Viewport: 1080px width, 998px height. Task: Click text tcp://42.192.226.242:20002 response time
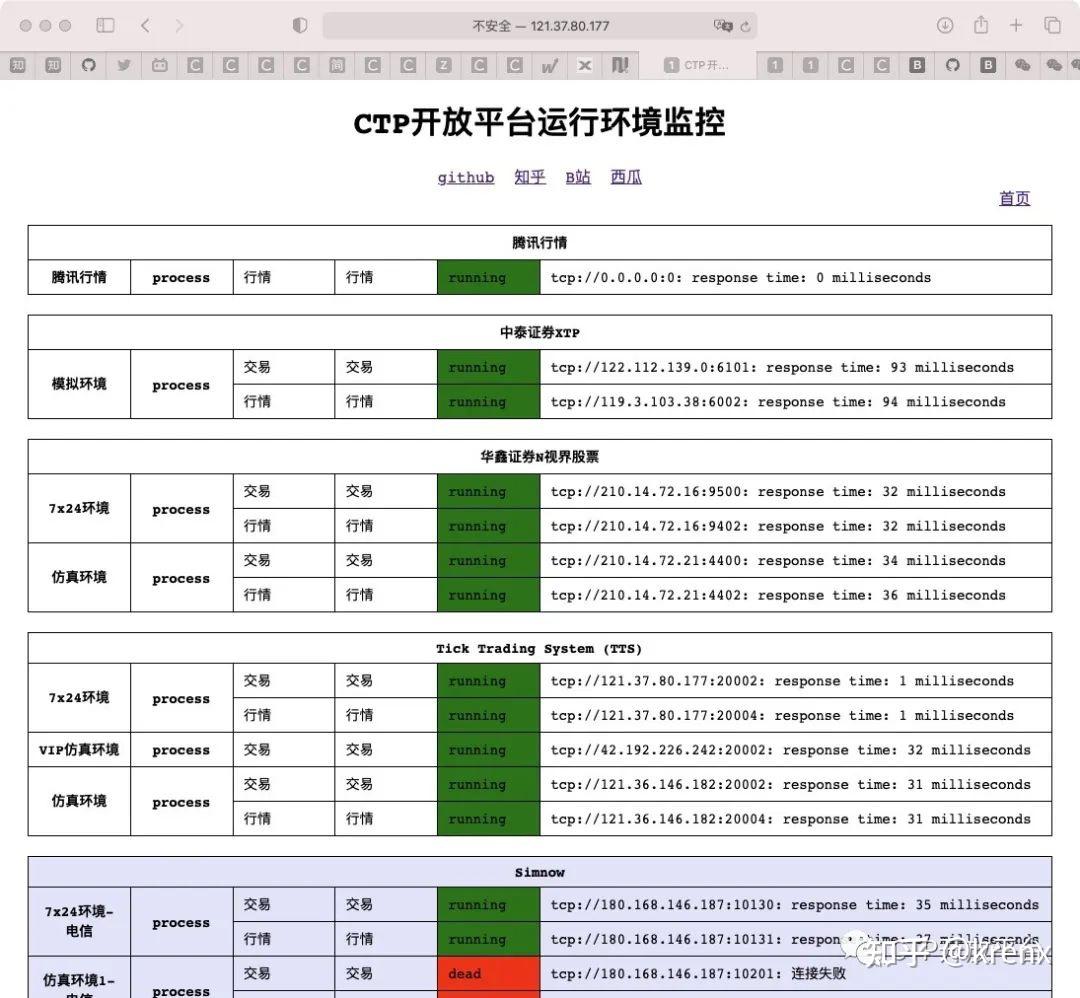tap(790, 749)
